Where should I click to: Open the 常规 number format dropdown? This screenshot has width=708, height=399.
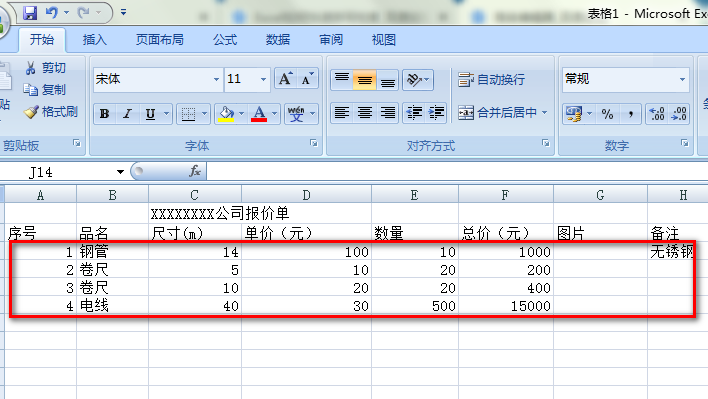682,79
